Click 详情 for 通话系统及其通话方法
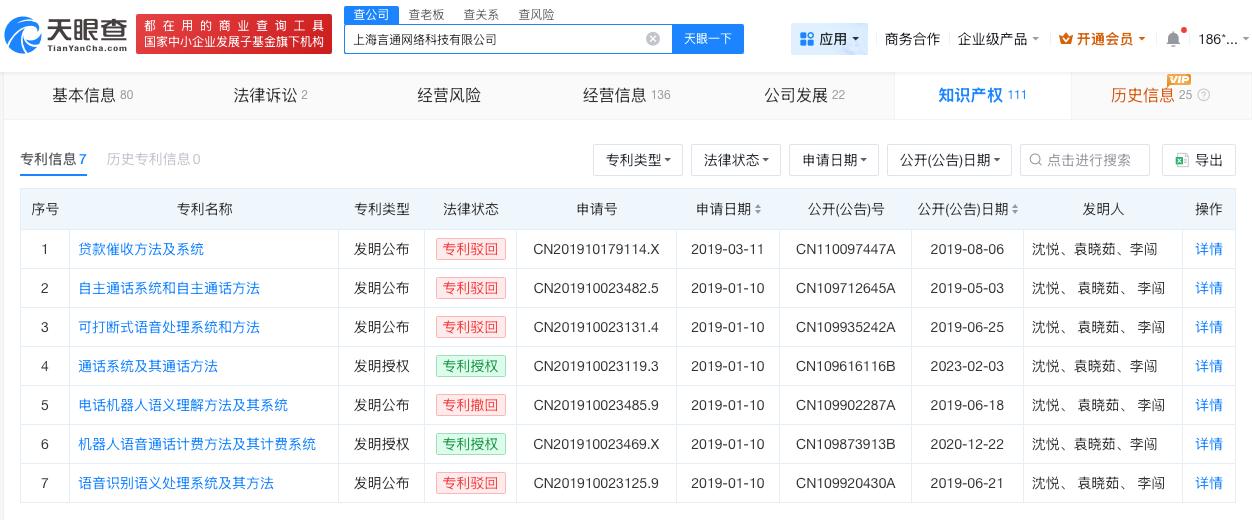 [x=1209, y=366]
